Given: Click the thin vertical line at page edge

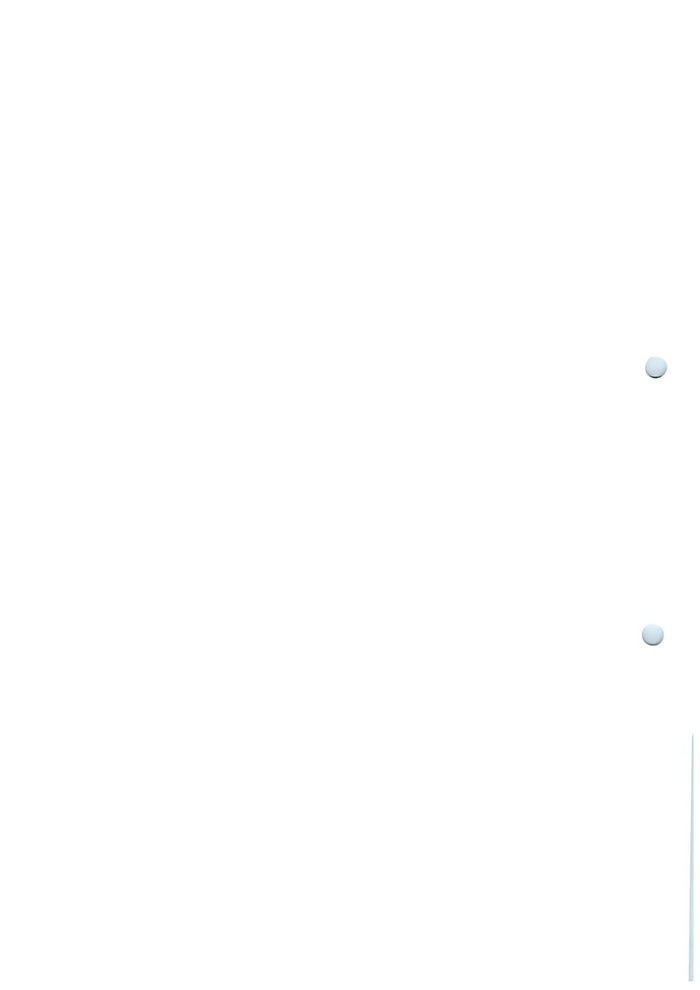Looking at the screenshot, I should 692,856.
